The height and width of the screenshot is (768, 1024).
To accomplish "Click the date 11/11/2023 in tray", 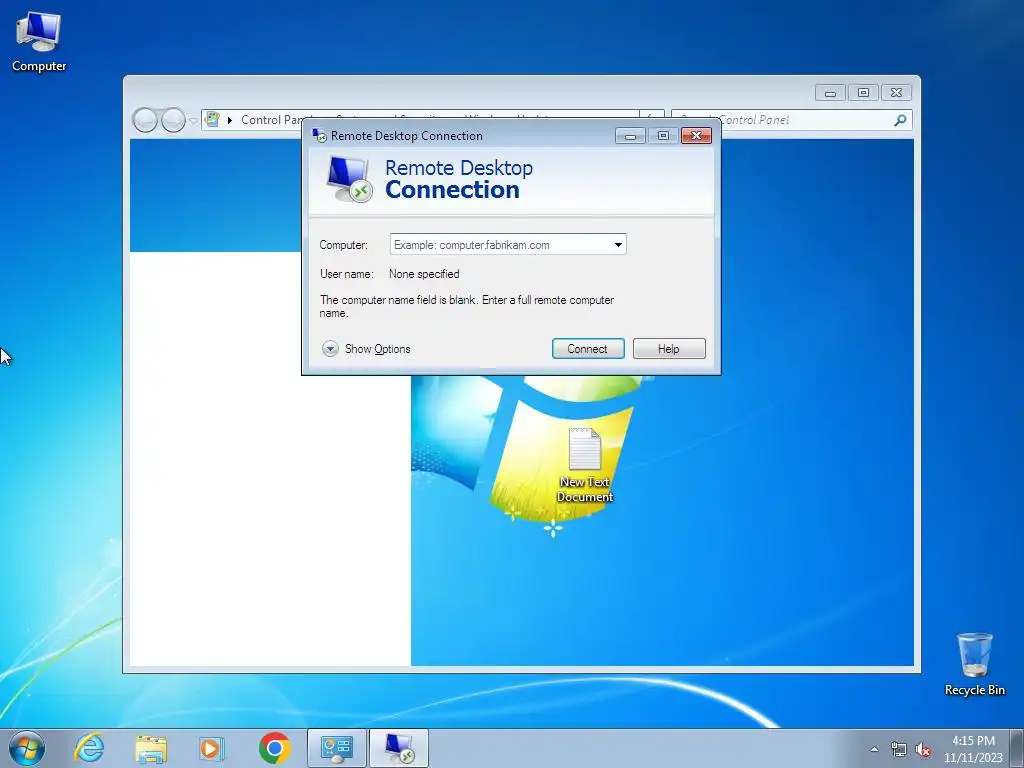I will coord(973,758).
